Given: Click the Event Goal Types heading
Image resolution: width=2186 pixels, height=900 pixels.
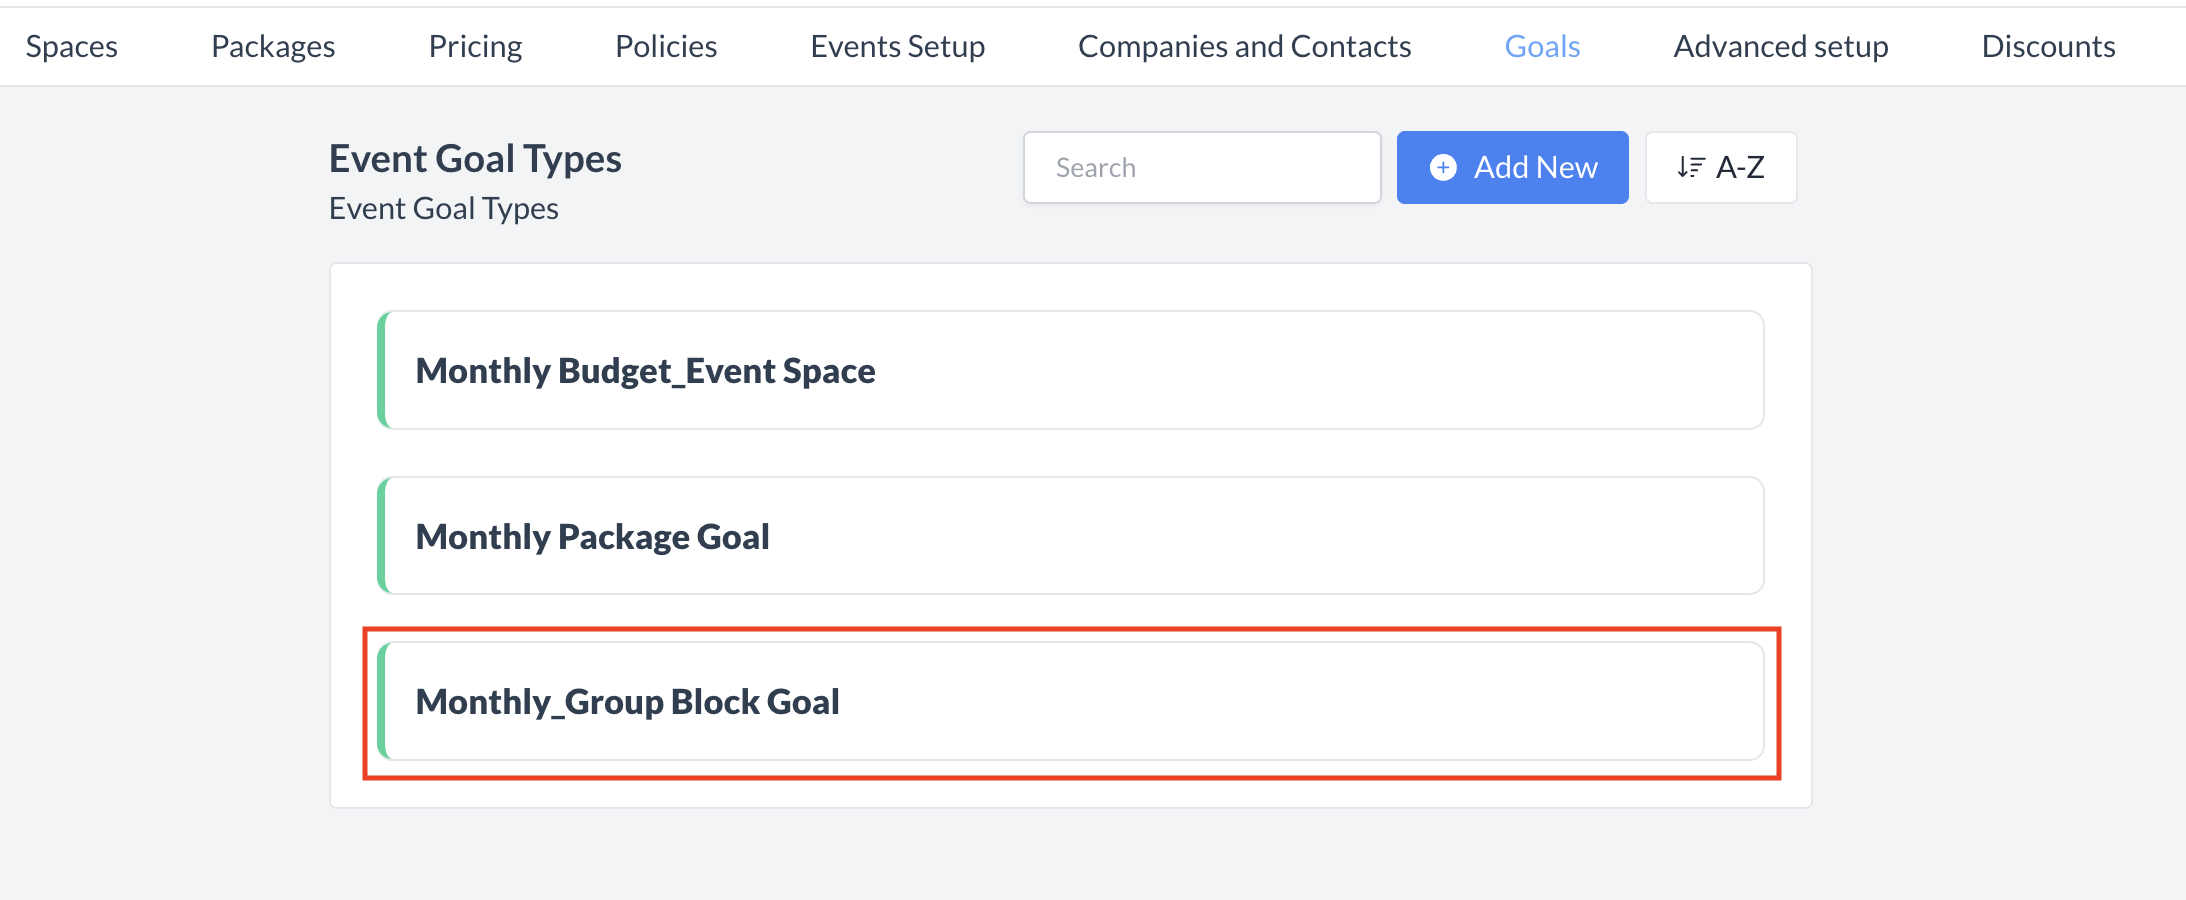Looking at the screenshot, I should coord(475,157).
